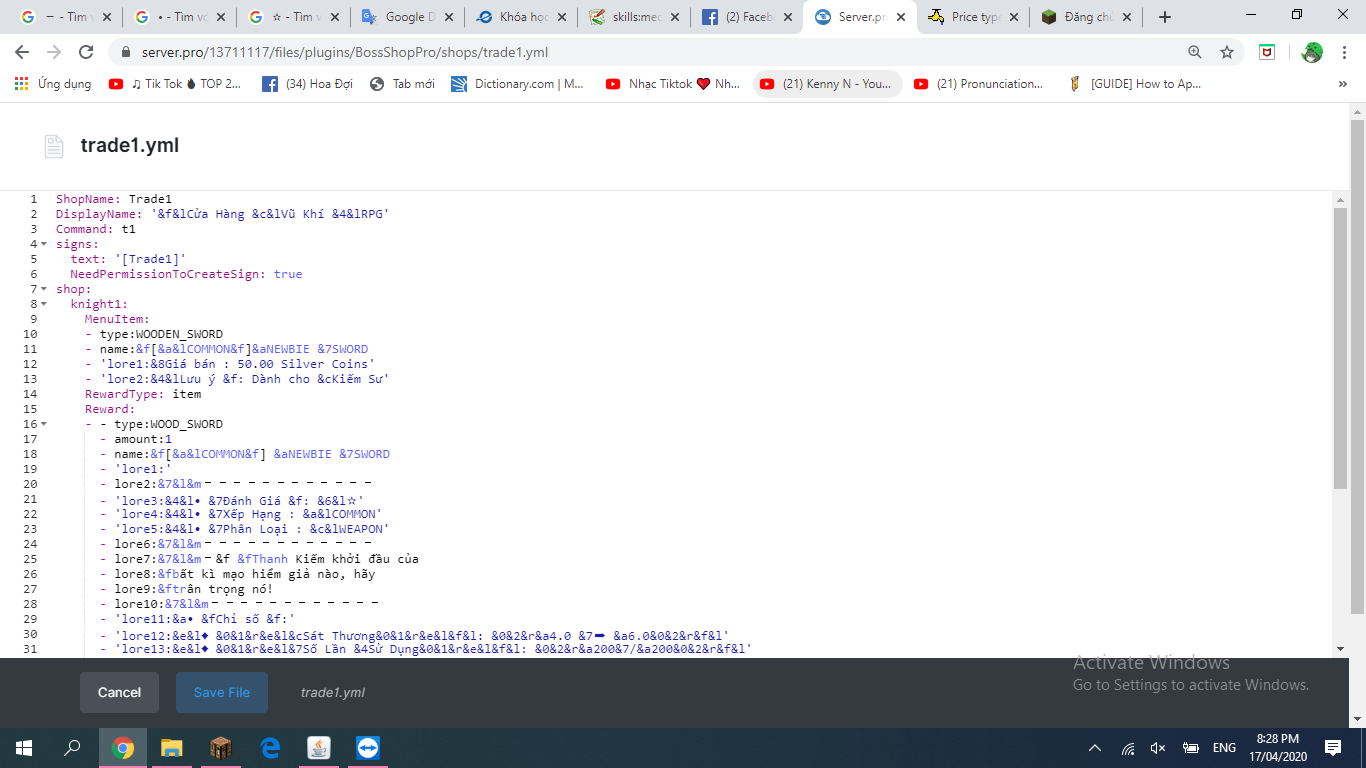Screen dimensions: 1366x768
Task: Click the 'Command: t1' line
Action: tap(96, 229)
